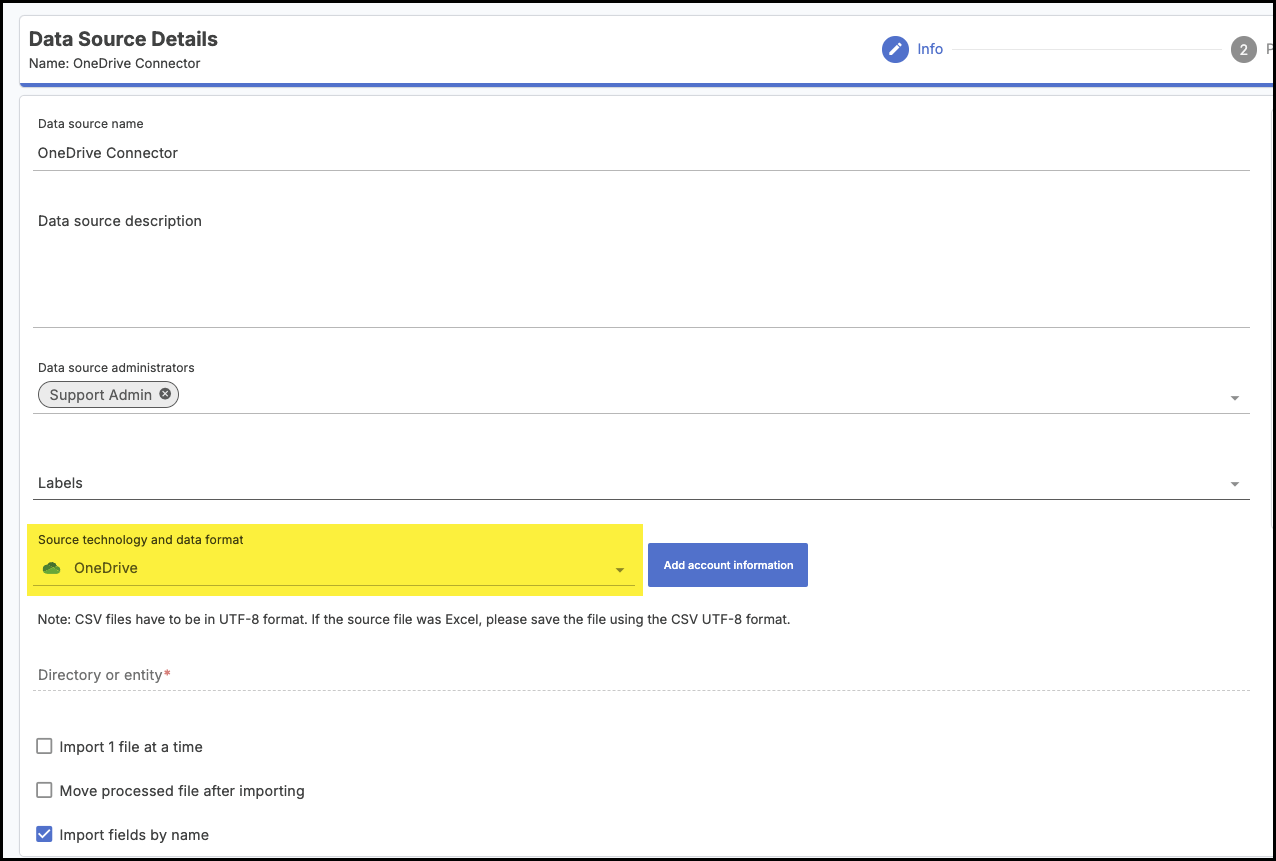This screenshot has width=1276, height=861.
Task: Click the Labels field
Action: pos(641,483)
